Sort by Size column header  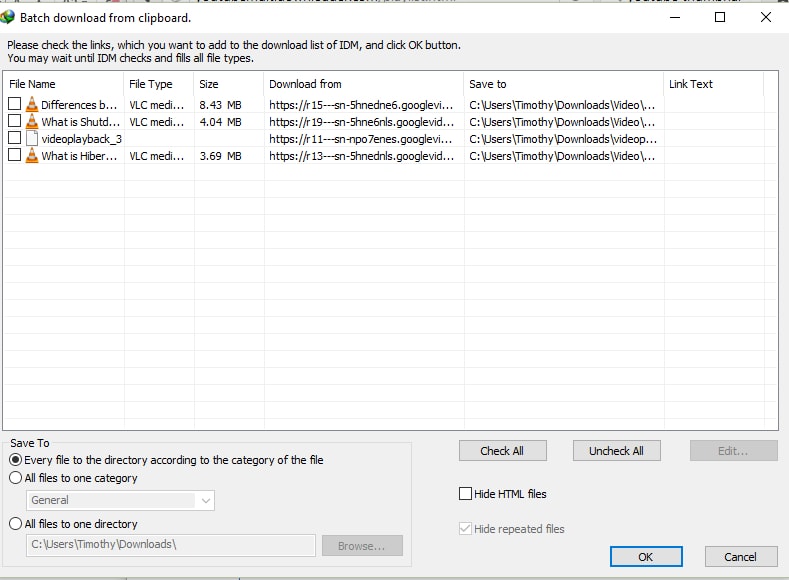[228, 84]
